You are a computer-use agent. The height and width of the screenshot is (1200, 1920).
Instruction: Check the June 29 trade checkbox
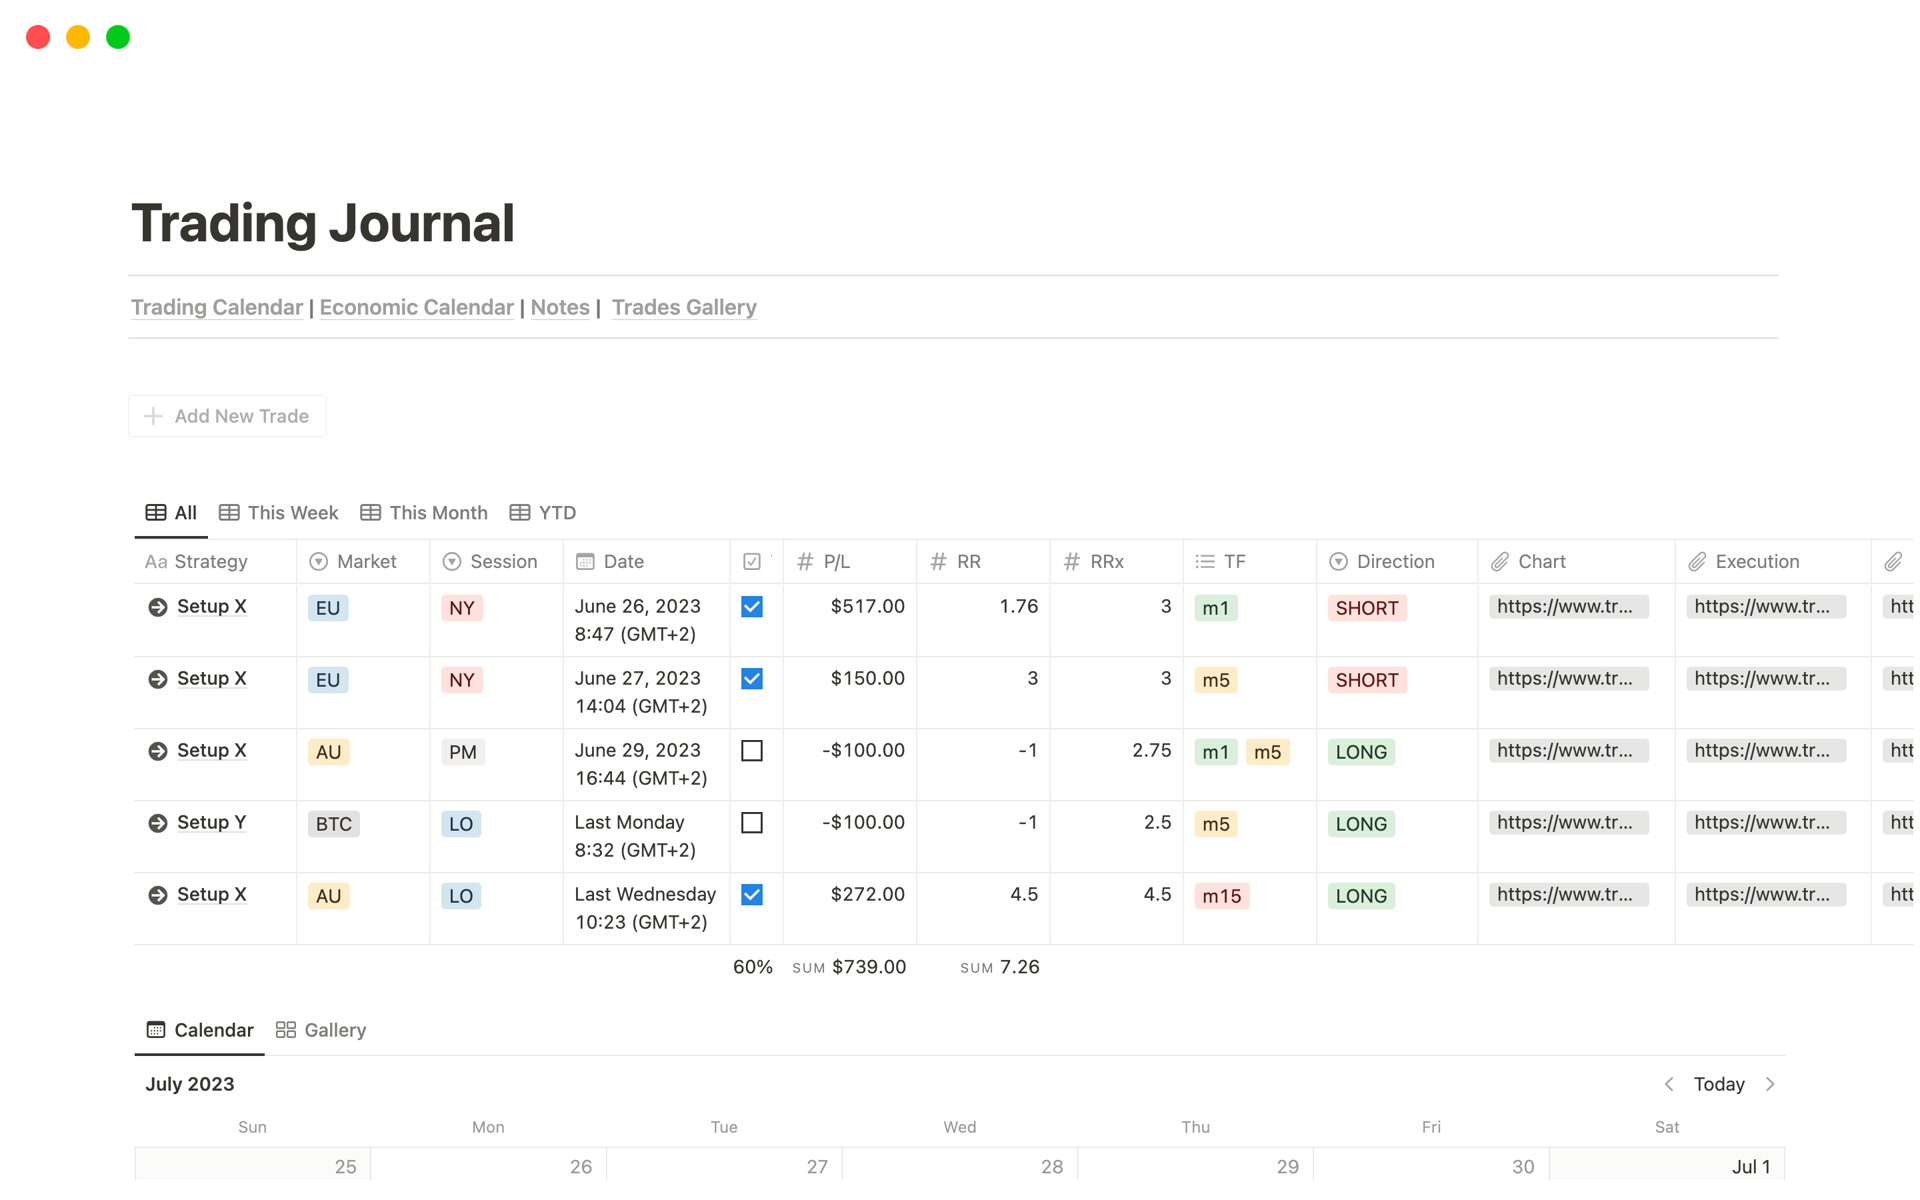click(752, 751)
